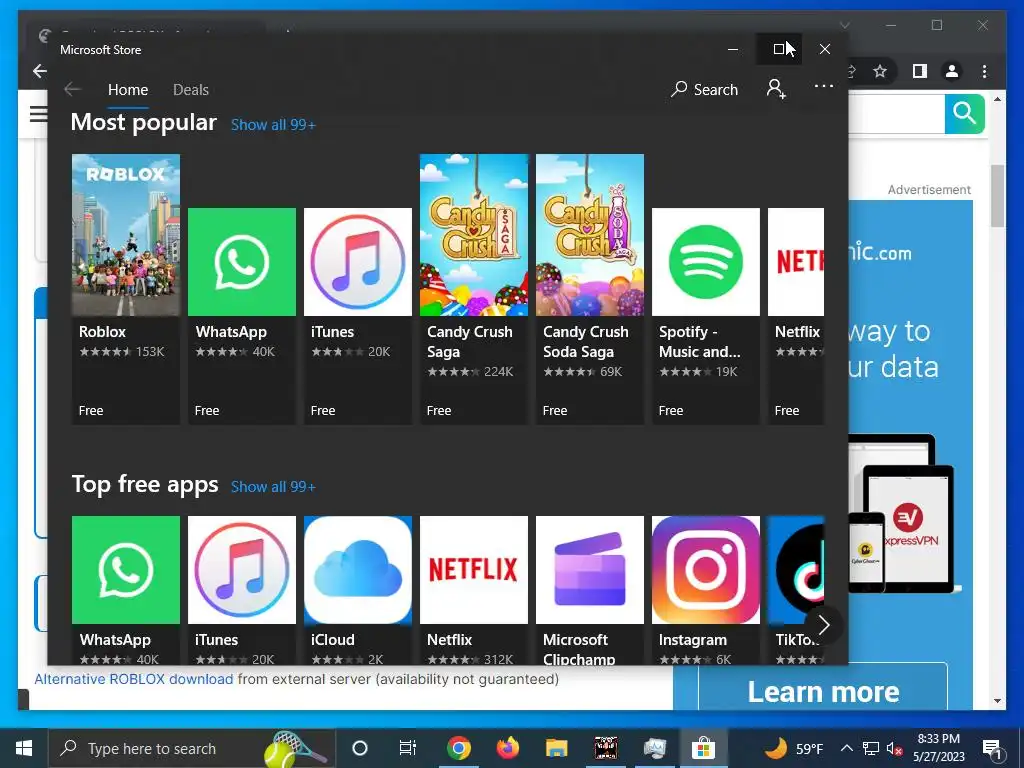The image size is (1024, 768).
Task: Go back in Microsoft Store
Action: [x=72, y=89]
